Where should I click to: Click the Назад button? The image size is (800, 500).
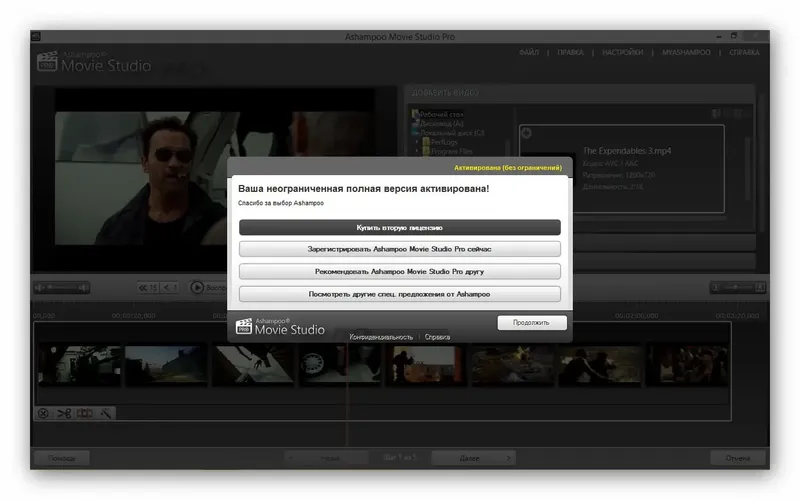[326, 458]
